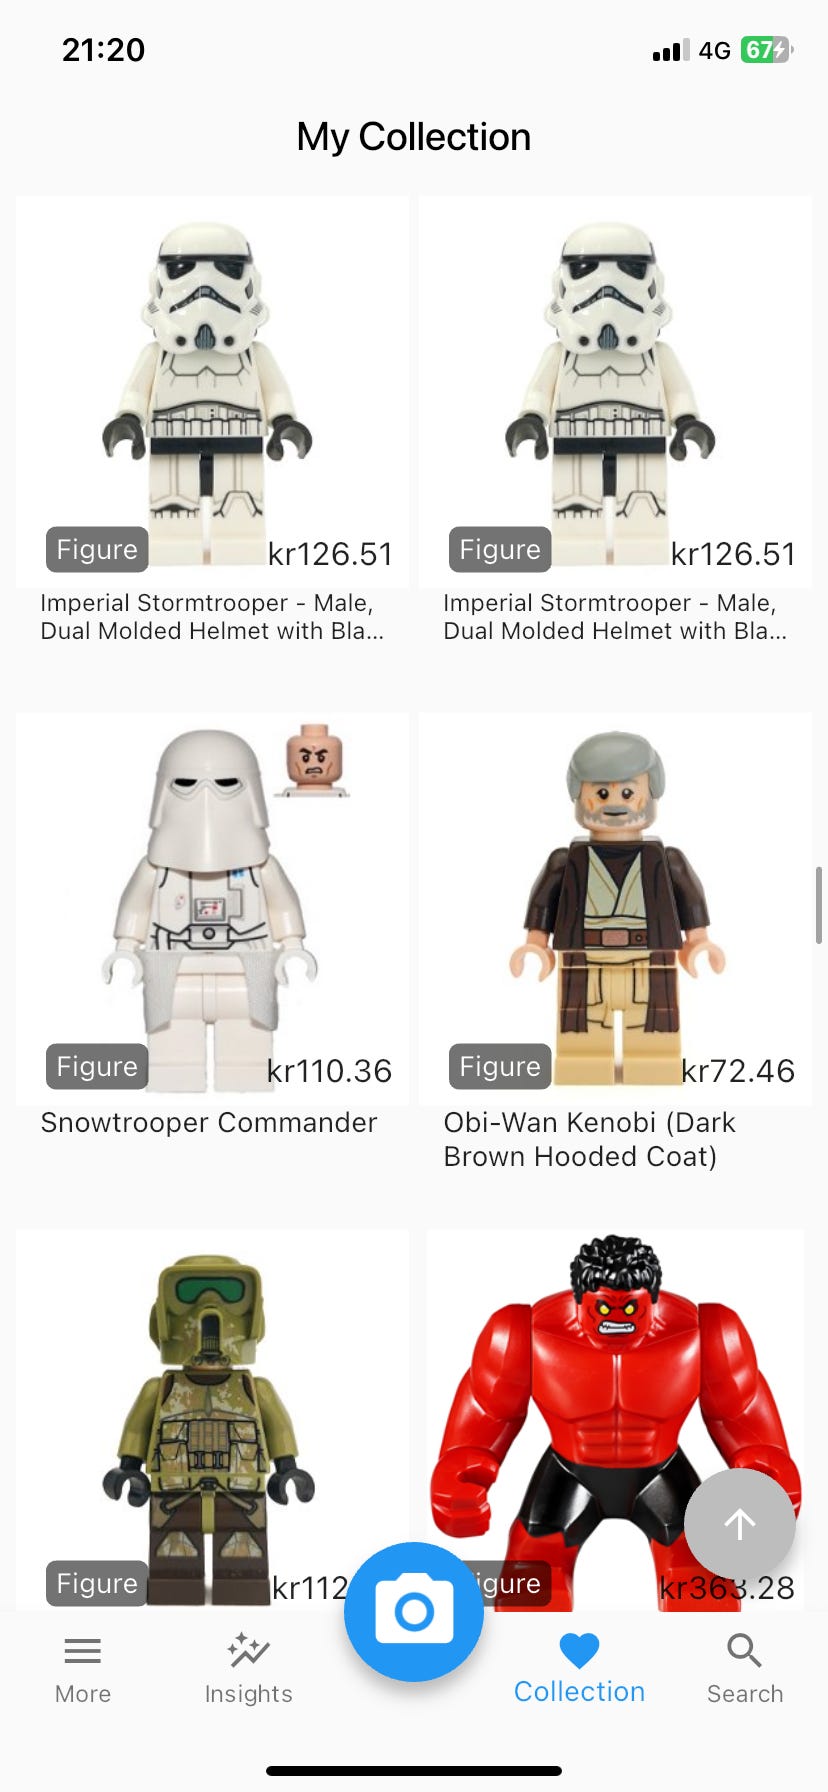Image resolution: width=828 pixels, height=1792 pixels.
Task: Tap the Obi-Wan Kenobi Dark Brown Hooded Coat title
Action: coord(590,1140)
